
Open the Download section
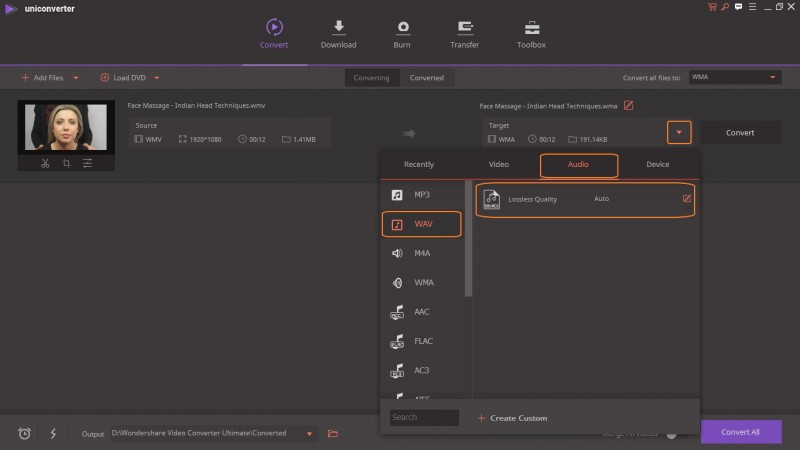pyautogui.click(x=338, y=34)
